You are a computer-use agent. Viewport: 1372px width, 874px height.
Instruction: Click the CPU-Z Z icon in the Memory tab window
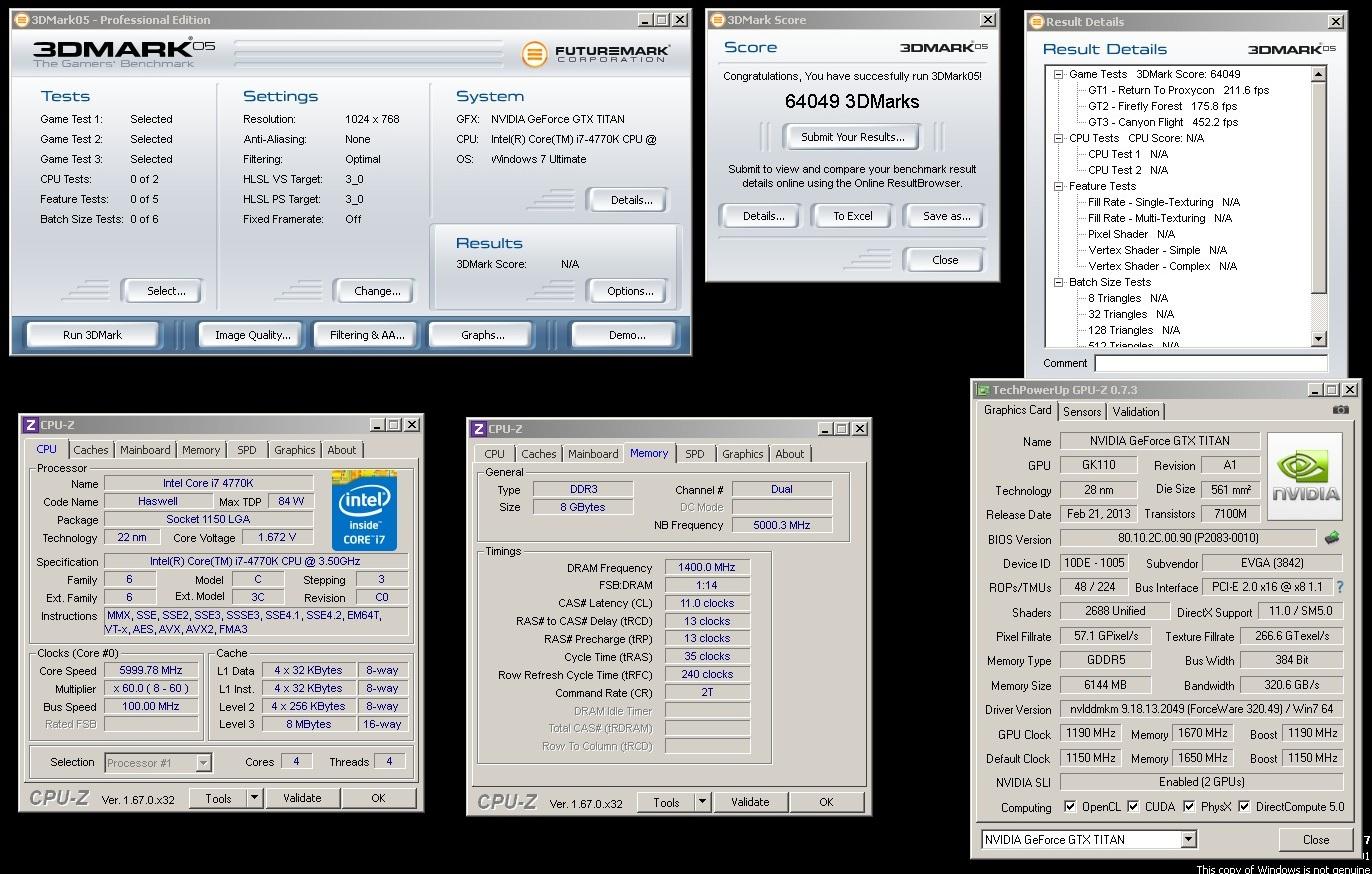point(478,429)
